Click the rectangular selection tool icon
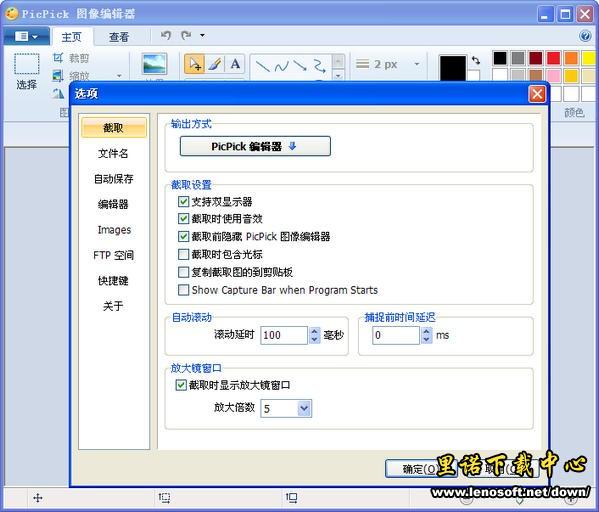 (26, 64)
